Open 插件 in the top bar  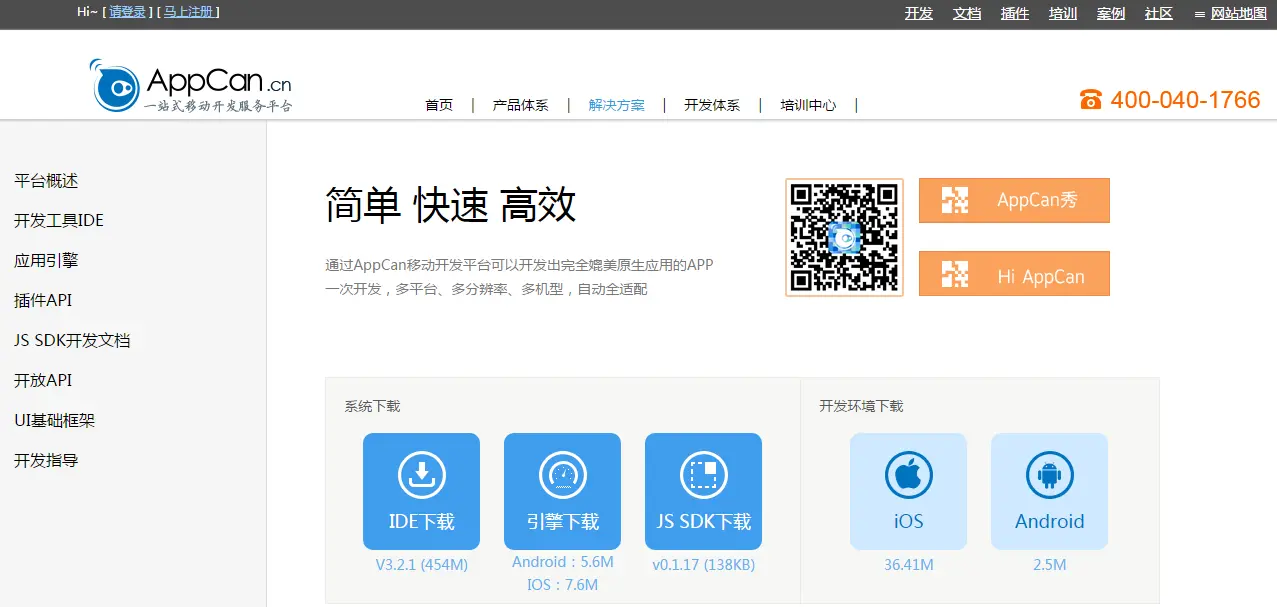[1015, 13]
